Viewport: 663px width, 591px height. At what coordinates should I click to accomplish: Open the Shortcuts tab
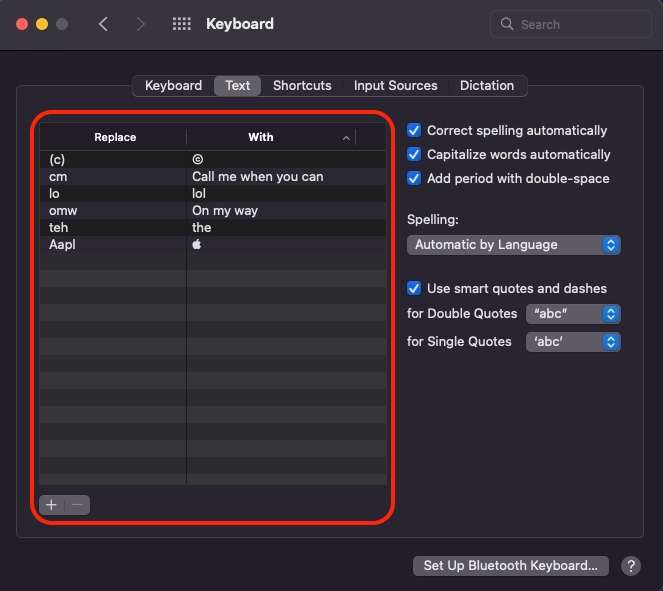(302, 86)
